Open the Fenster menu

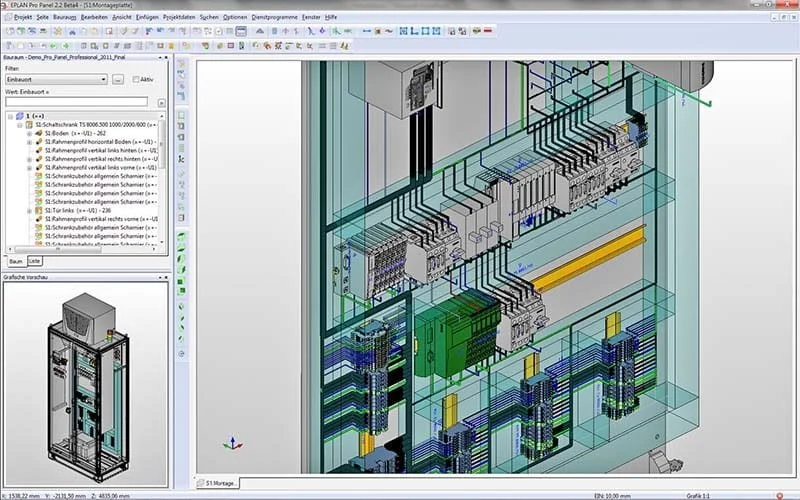pyautogui.click(x=311, y=17)
